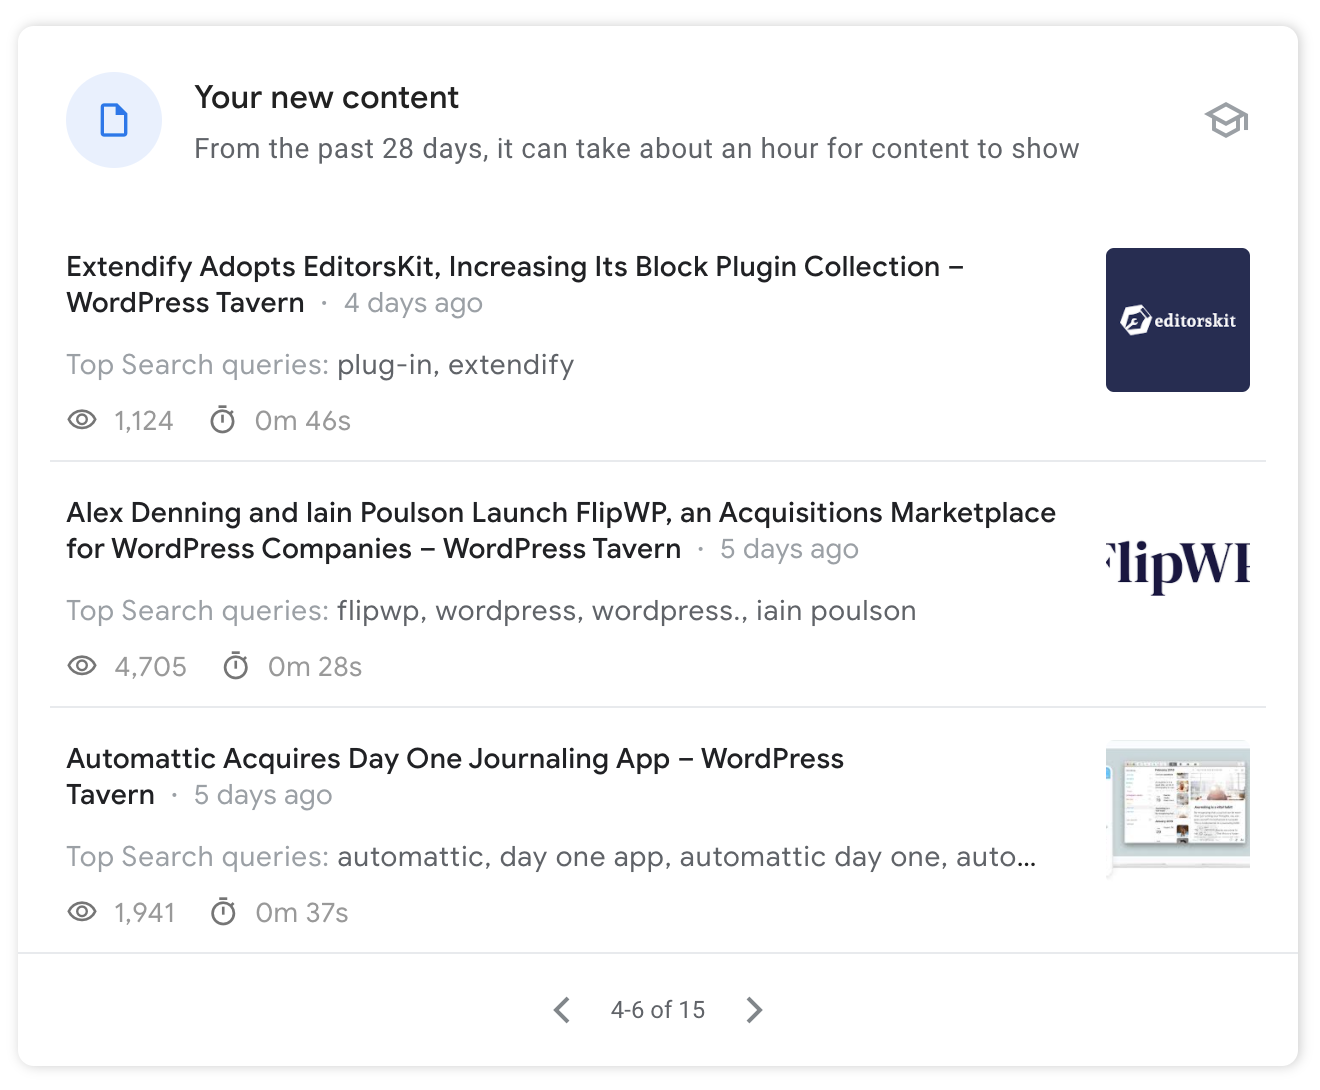
Task: Click the editorskit thumbnail image
Action: pos(1177,320)
